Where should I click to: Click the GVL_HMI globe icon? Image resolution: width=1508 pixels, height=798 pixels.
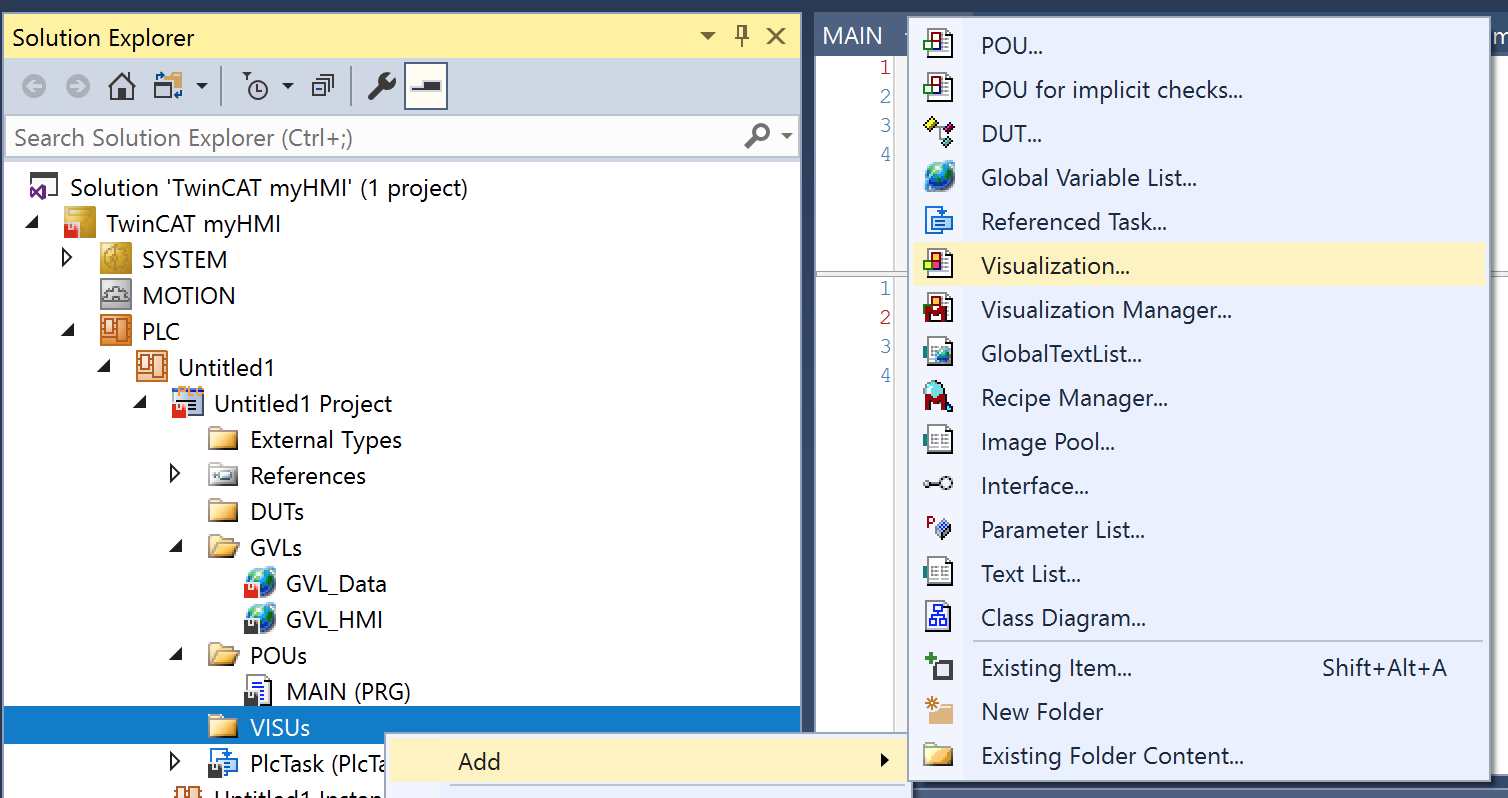click(260, 619)
